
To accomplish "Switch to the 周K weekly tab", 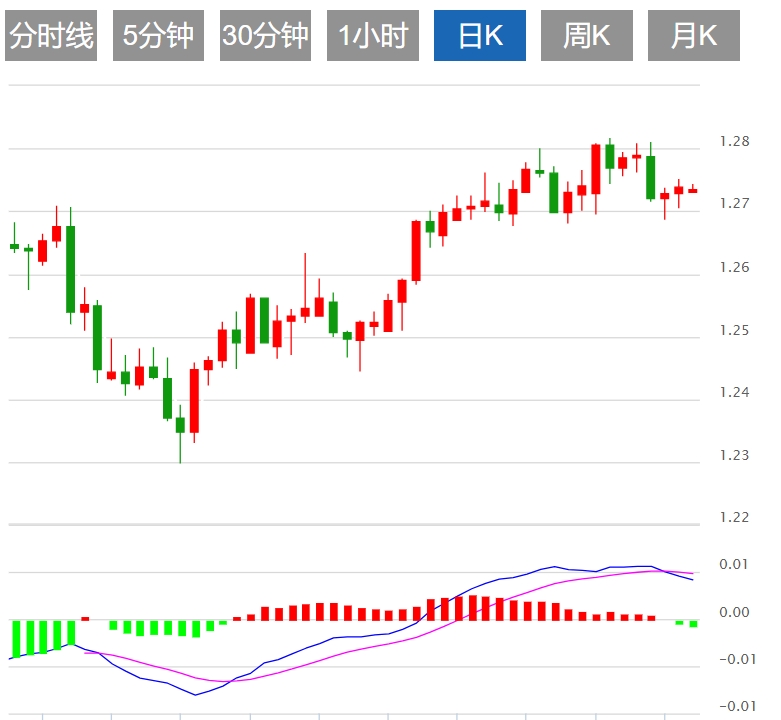I will [587, 37].
